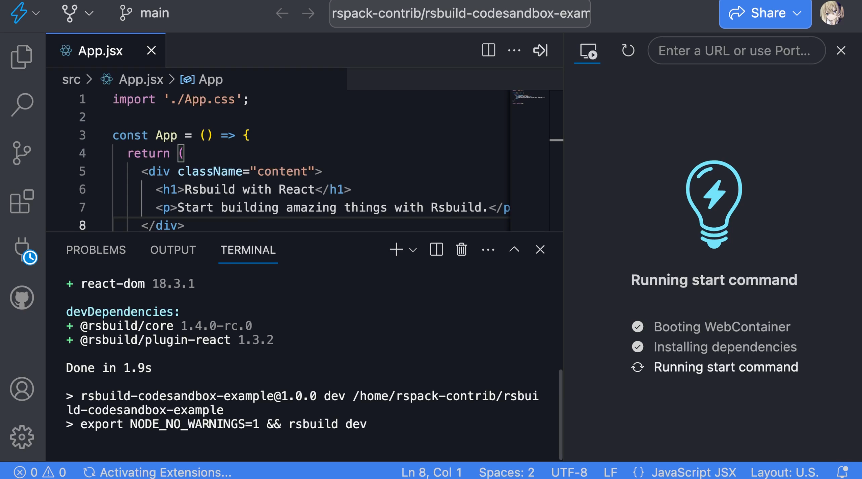Close the App.jsx tab

pos(151,51)
